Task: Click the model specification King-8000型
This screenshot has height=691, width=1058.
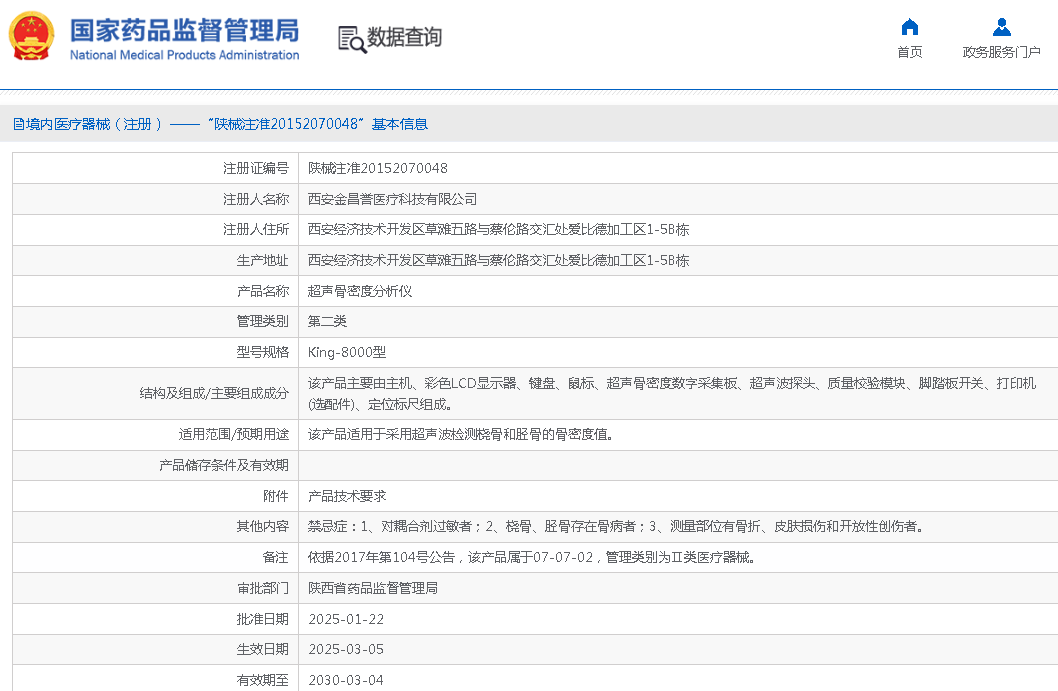Action: click(x=346, y=352)
